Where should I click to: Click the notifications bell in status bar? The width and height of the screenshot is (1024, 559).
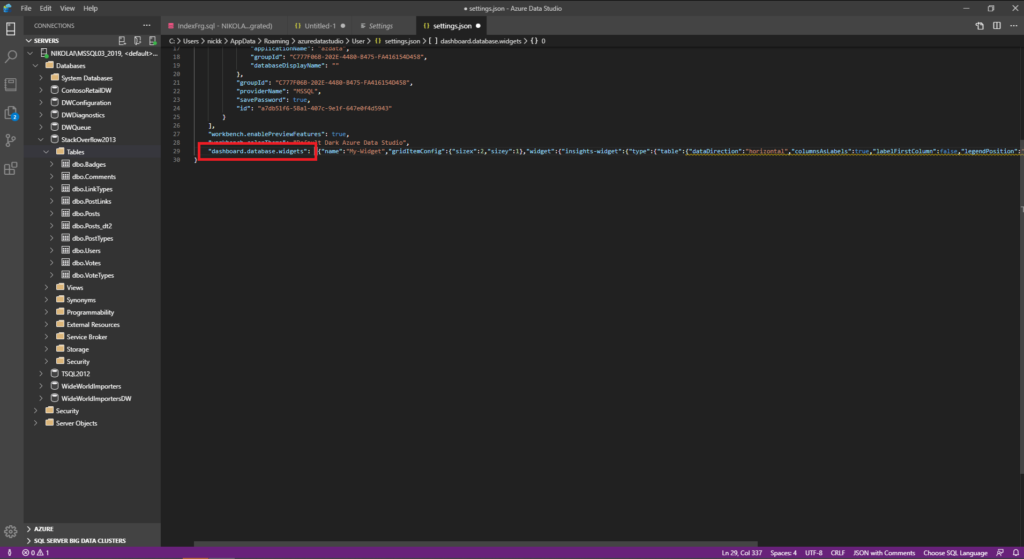coord(1016,553)
